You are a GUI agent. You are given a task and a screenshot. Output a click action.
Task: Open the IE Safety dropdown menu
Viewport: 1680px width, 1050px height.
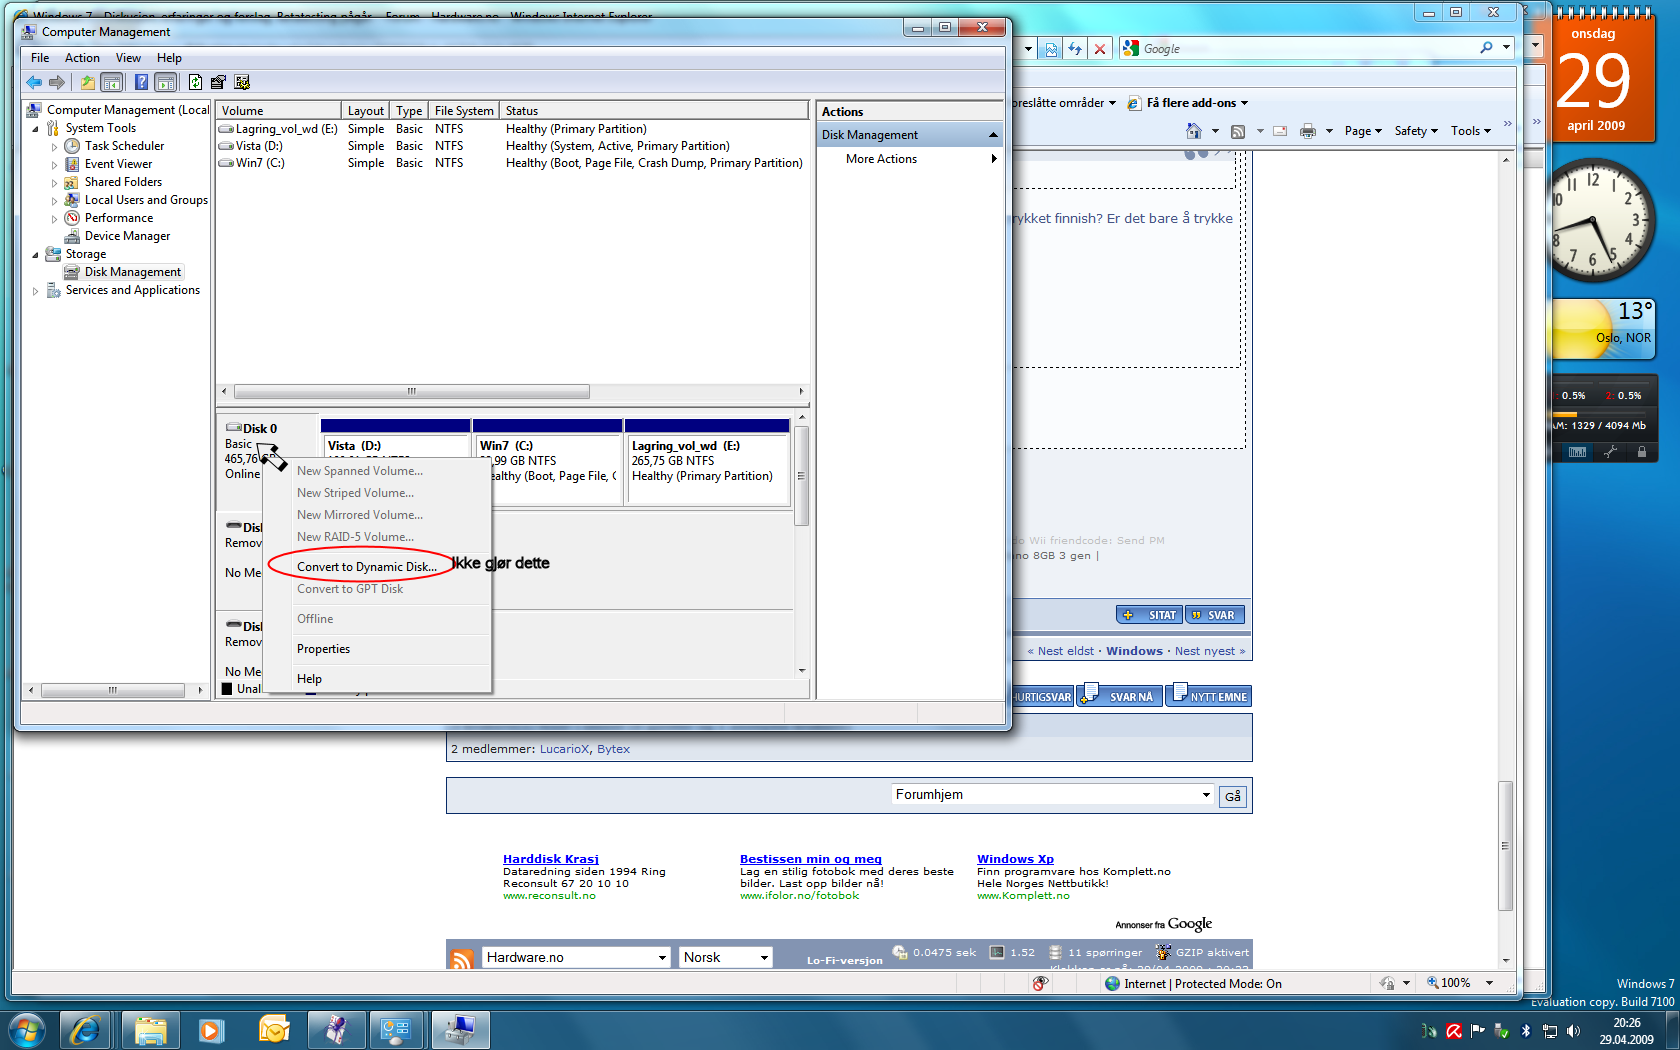click(1416, 131)
